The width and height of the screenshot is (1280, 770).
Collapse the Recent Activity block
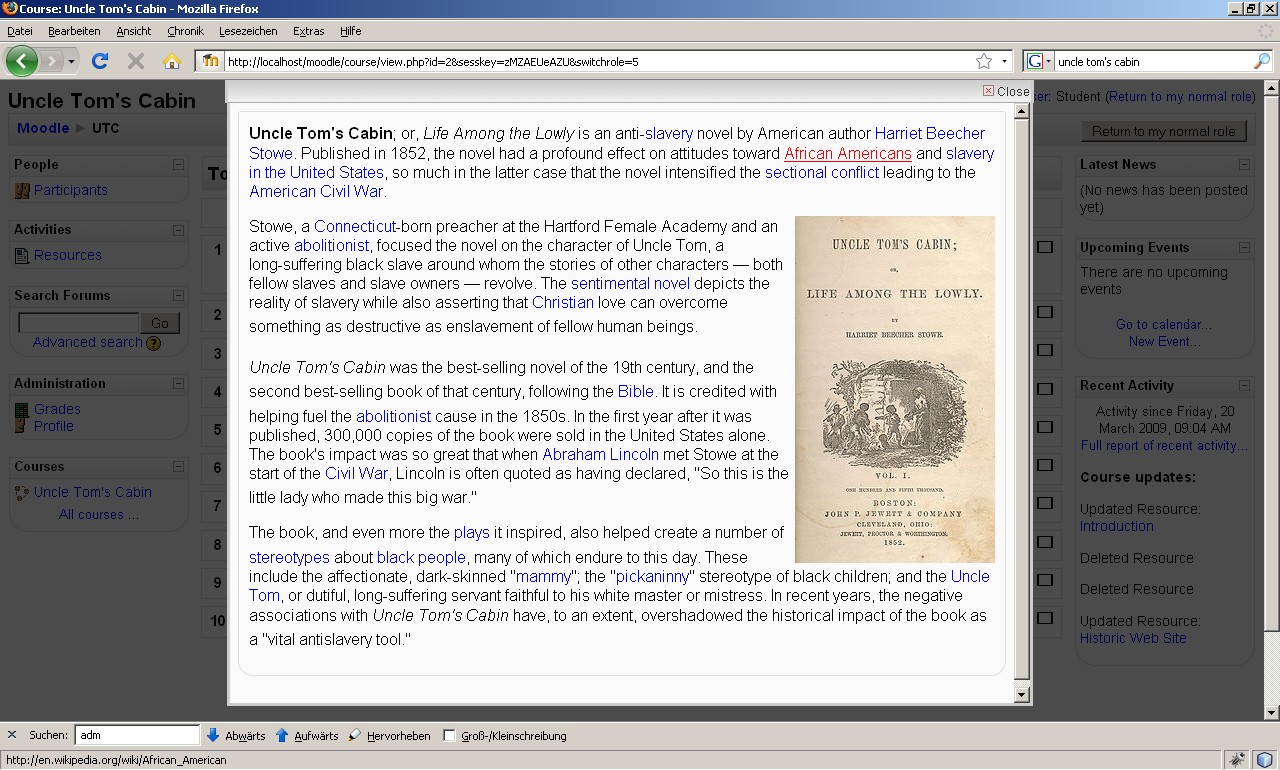1244,386
